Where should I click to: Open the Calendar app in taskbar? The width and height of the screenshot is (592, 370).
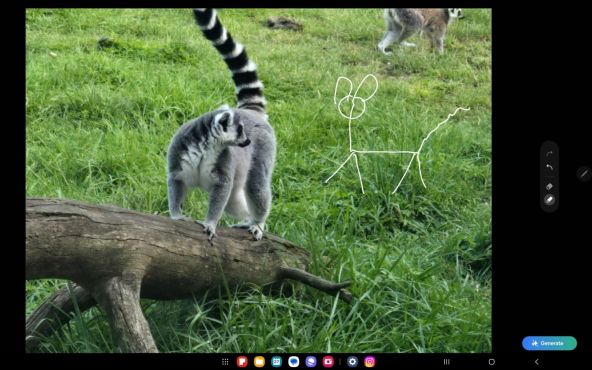(276, 362)
